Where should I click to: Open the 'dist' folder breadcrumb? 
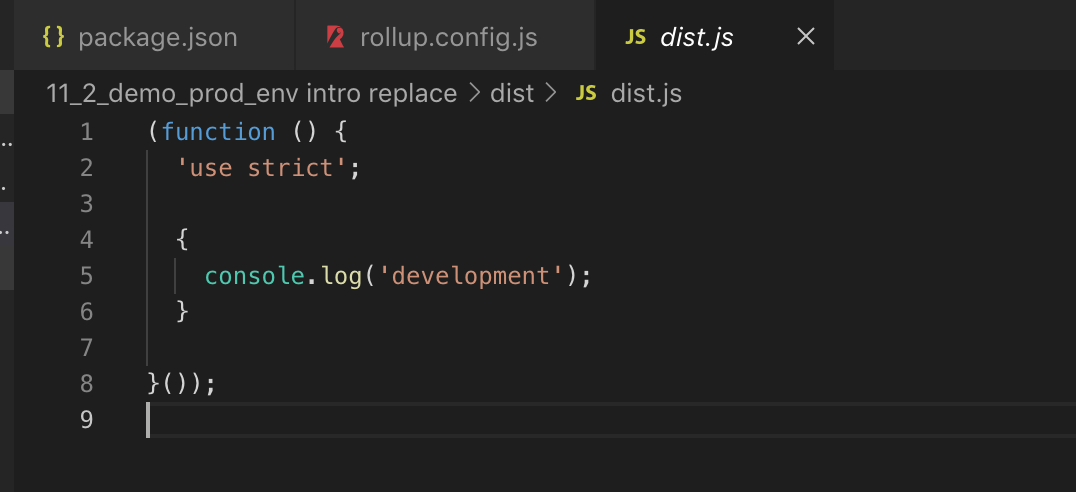tap(512, 94)
